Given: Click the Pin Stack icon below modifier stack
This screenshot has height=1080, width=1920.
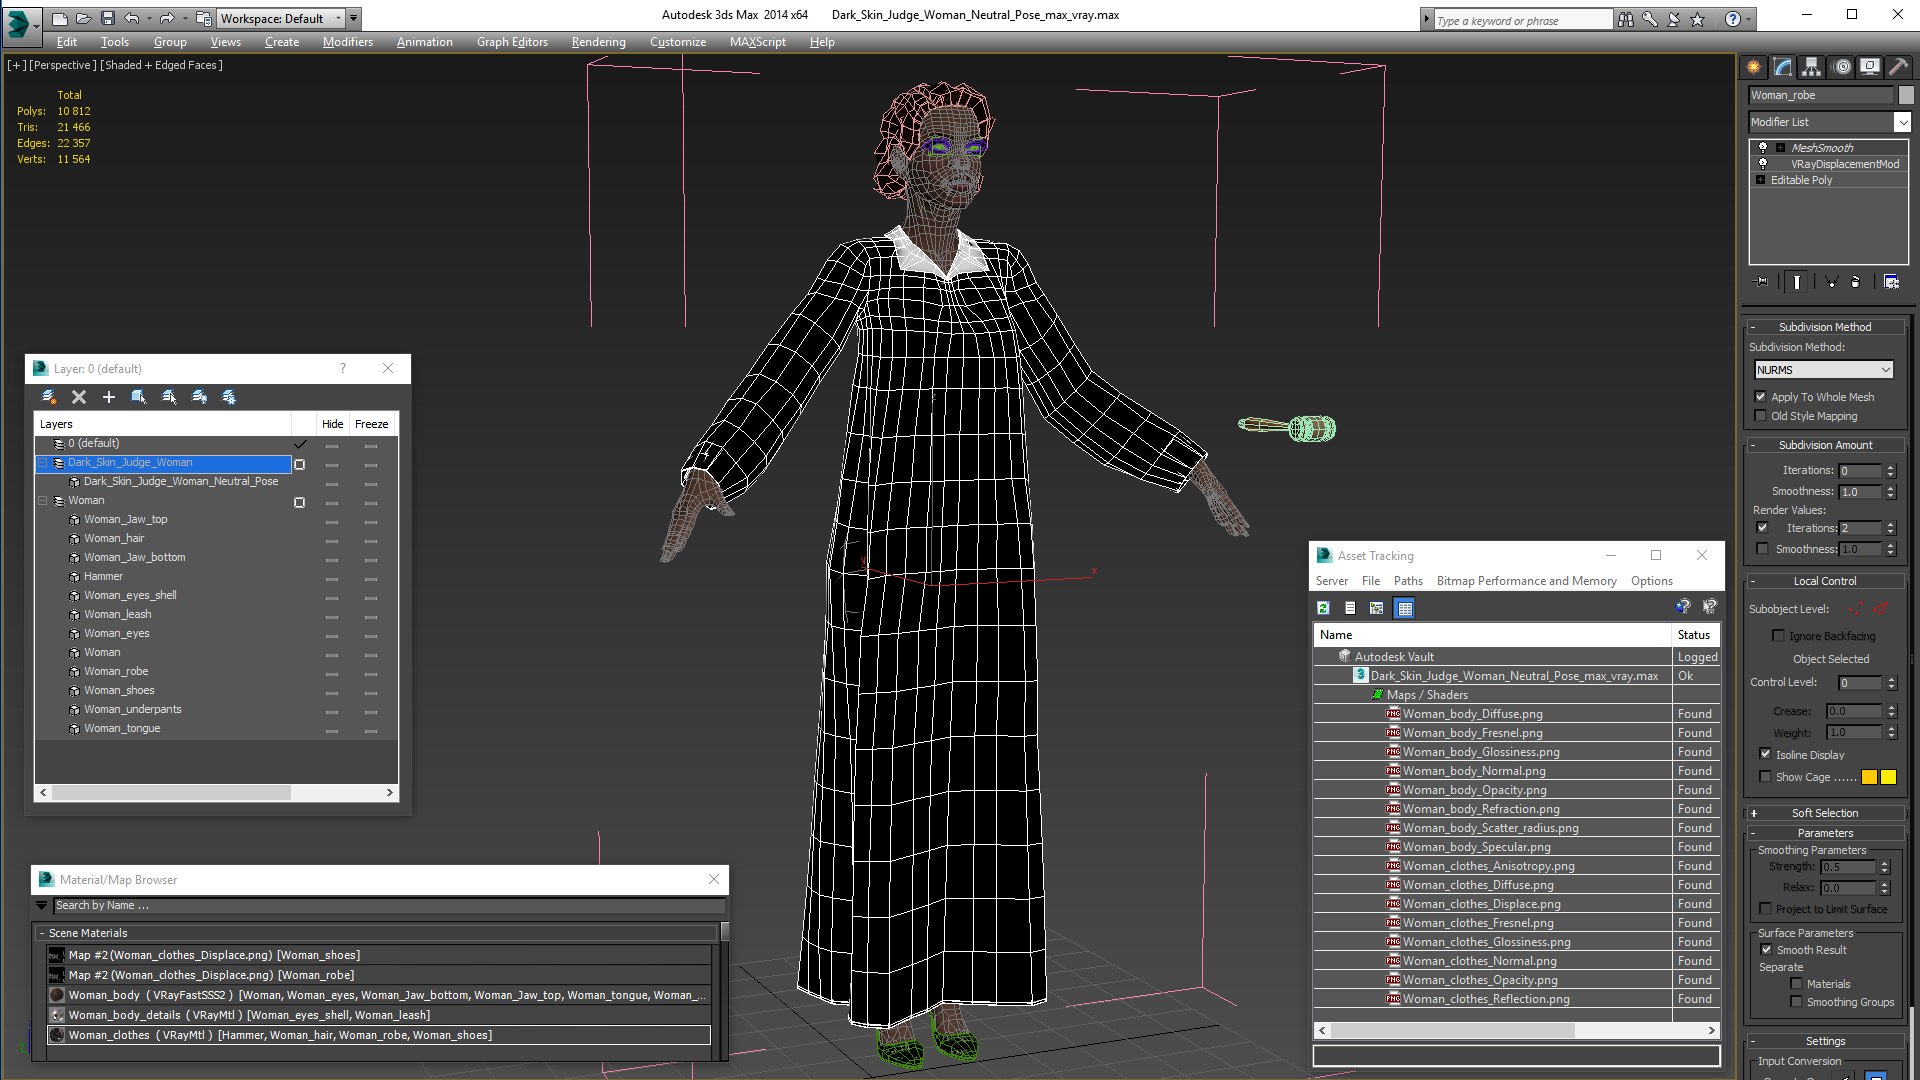Looking at the screenshot, I should [1761, 282].
